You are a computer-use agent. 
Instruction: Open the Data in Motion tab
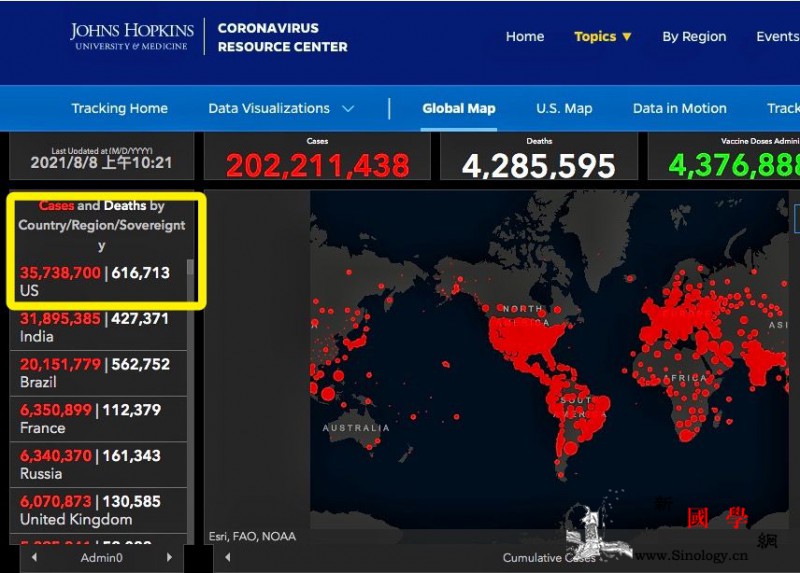pyautogui.click(x=680, y=108)
